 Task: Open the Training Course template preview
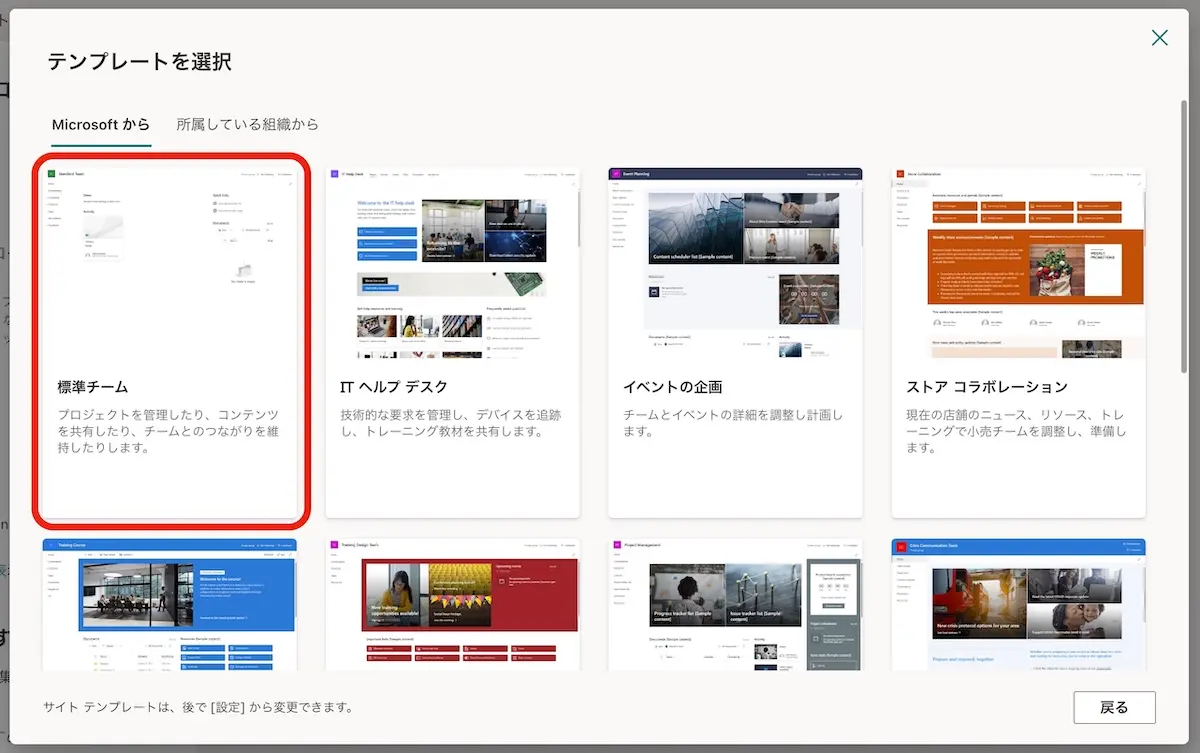[x=170, y=605]
